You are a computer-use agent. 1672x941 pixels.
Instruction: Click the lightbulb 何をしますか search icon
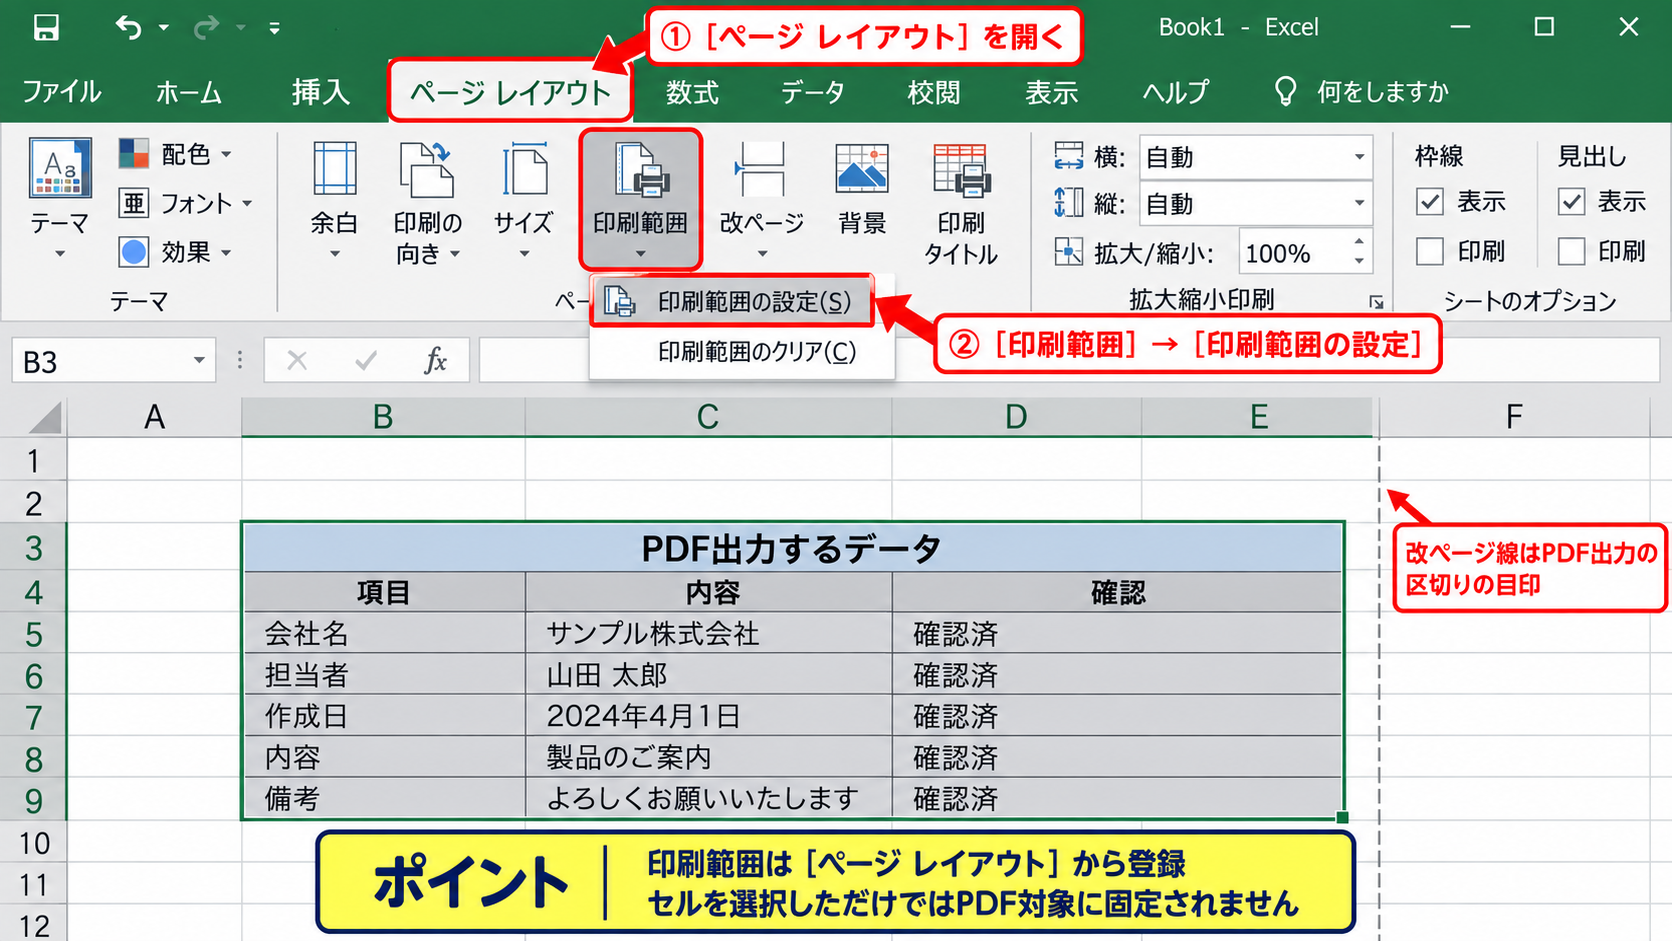point(1285,92)
